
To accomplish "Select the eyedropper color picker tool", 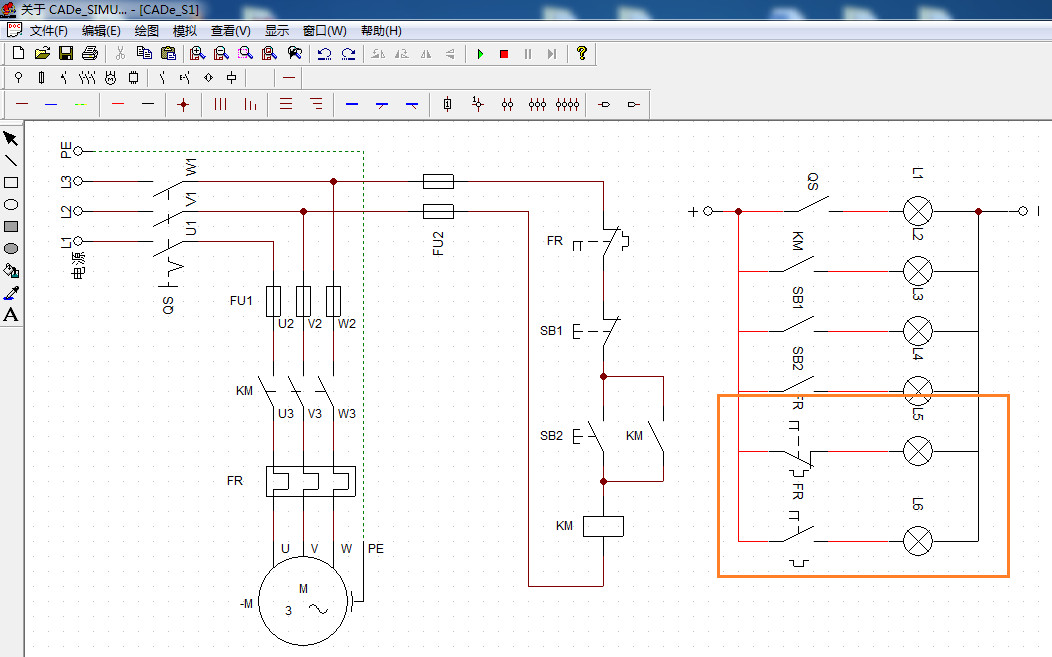I will click(x=12, y=292).
